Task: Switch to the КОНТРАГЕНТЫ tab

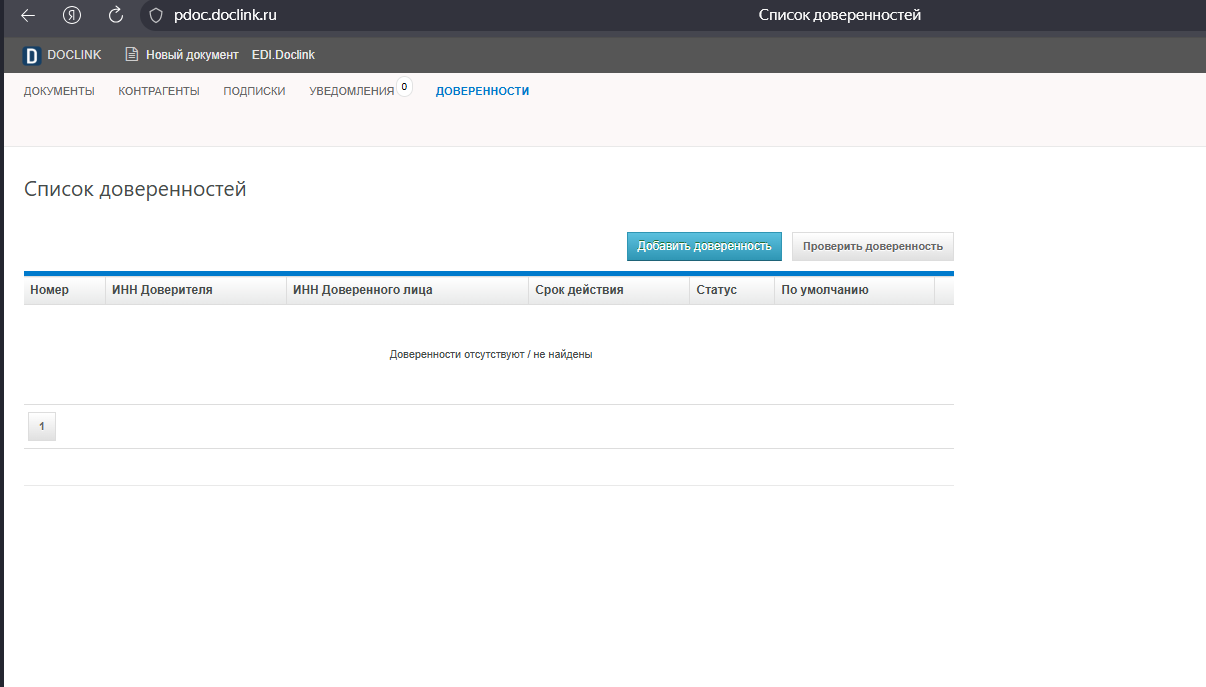Action: (159, 91)
